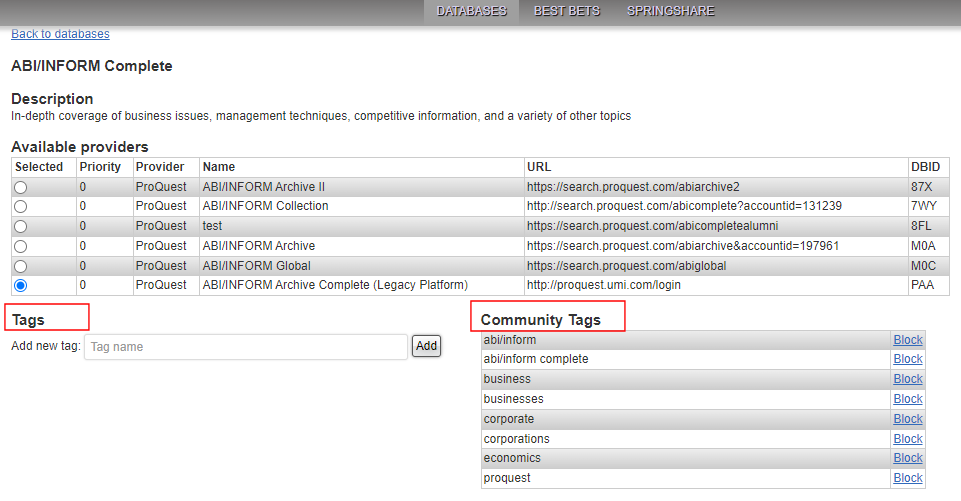Click the abiarchive2 URL cell
The height and width of the screenshot is (501, 961).
click(716, 187)
